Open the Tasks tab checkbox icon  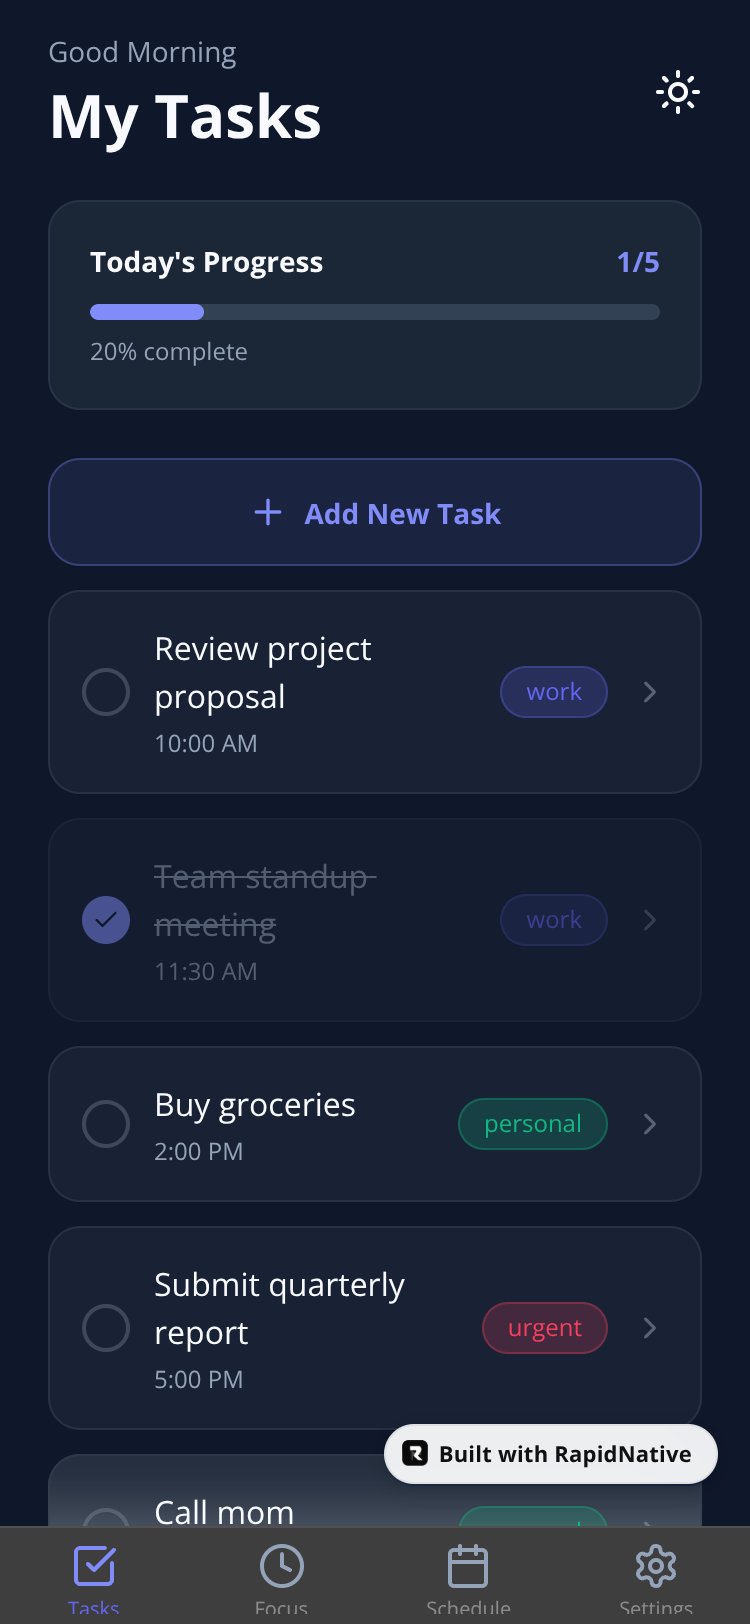pos(94,1566)
